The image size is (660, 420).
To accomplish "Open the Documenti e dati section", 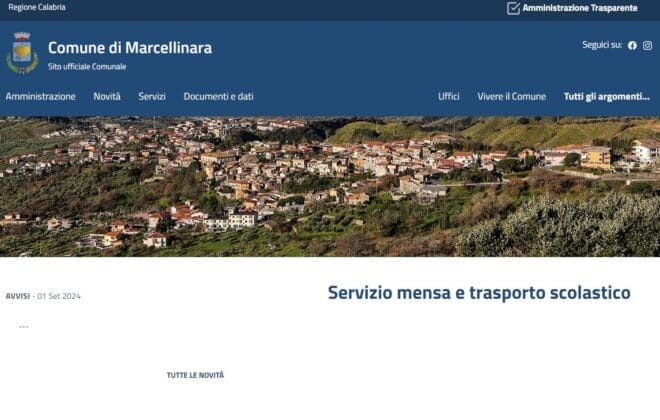I will pos(218,96).
